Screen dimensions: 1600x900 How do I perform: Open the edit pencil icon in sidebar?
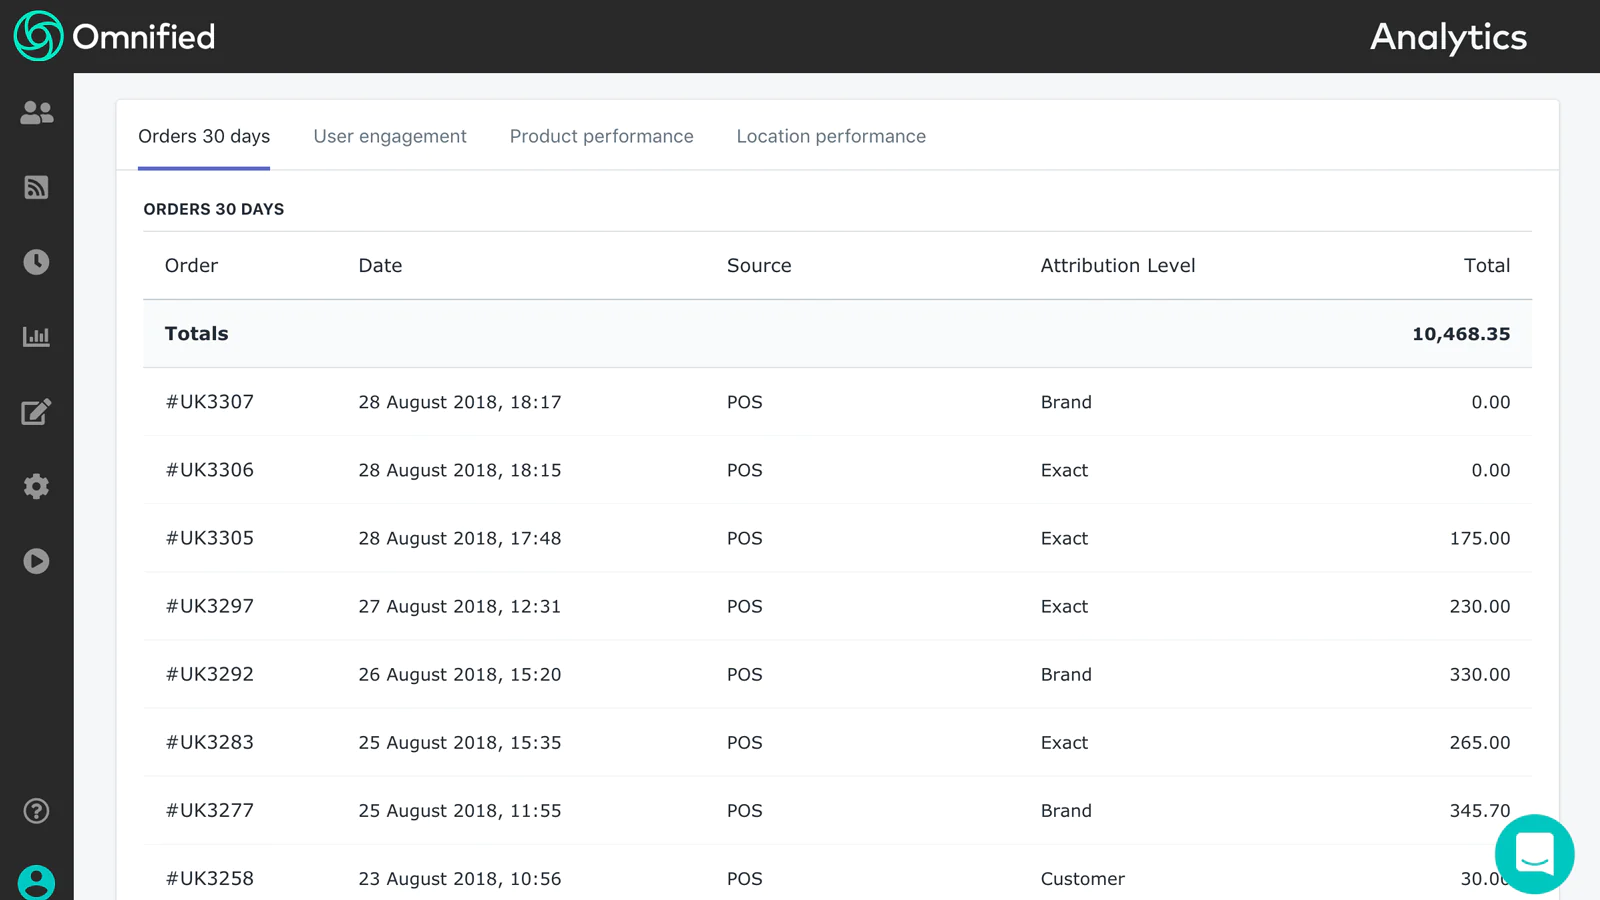(36, 412)
